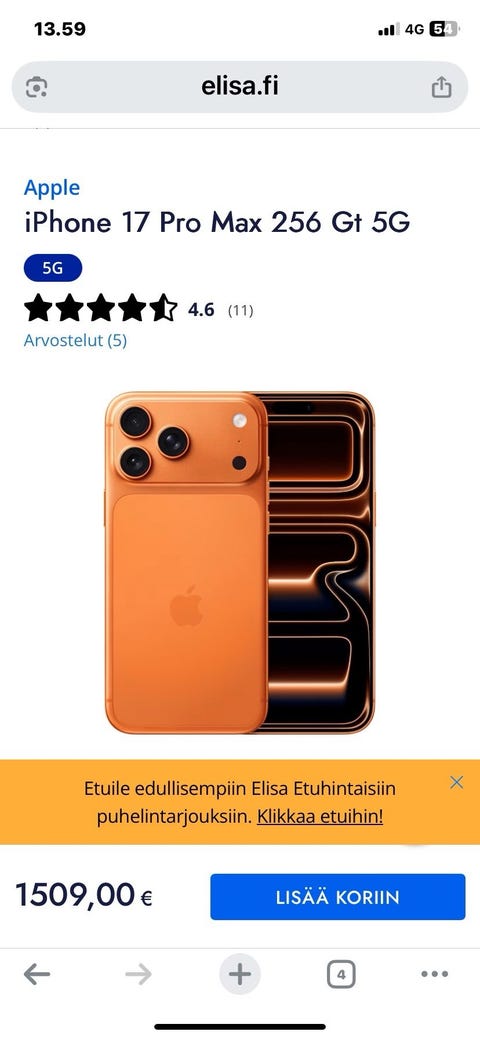The image size is (480, 1039).
Task: Tap the 1509,00 € price text
Action: 84,896
